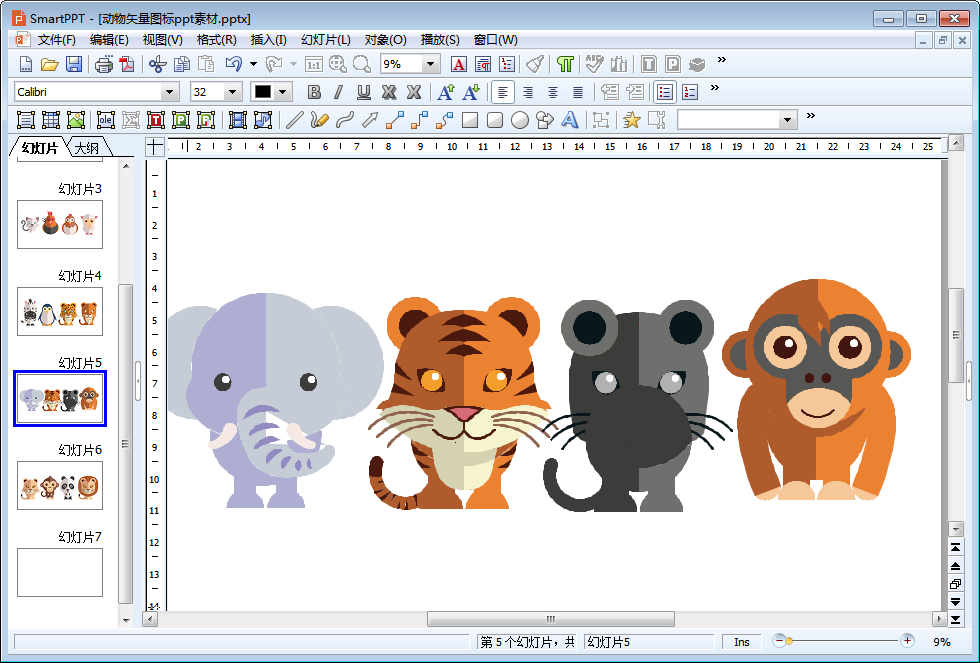Click the zoom slider handle
Image resolution: width=980 pixels, height=663 pixels.
(x=789, y=641)
